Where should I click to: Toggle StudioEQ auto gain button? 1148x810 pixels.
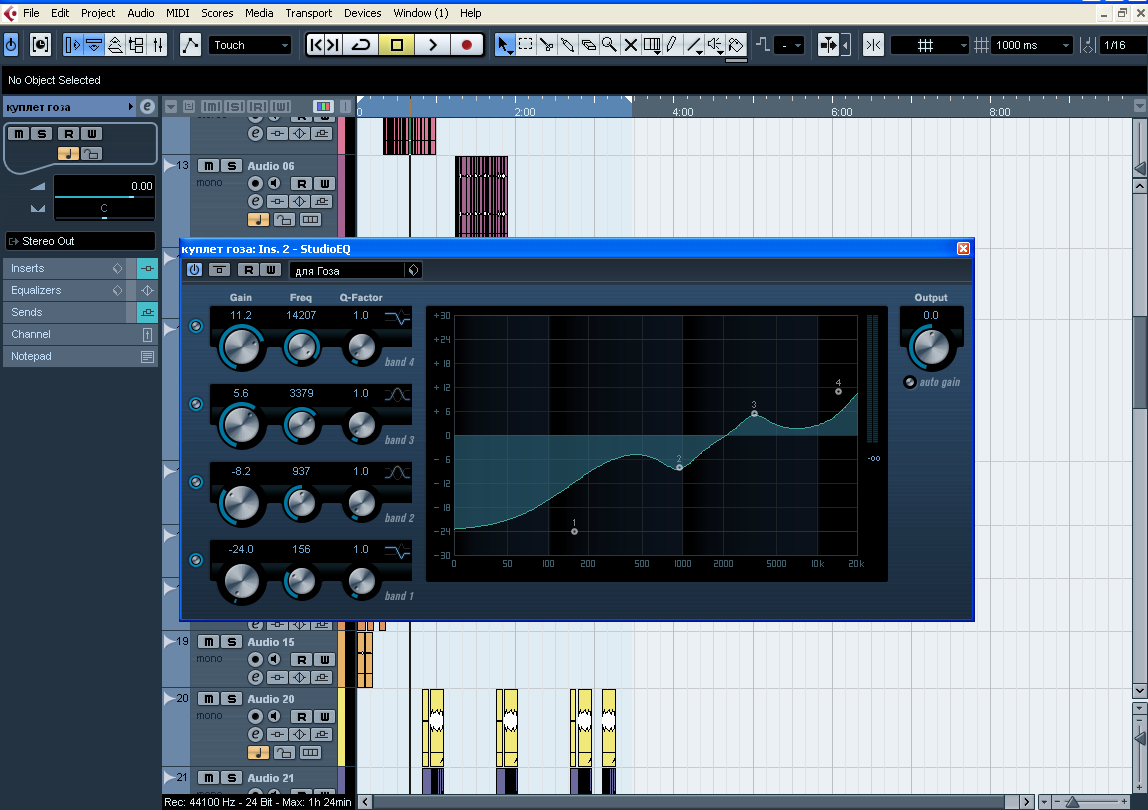point(909,382)
